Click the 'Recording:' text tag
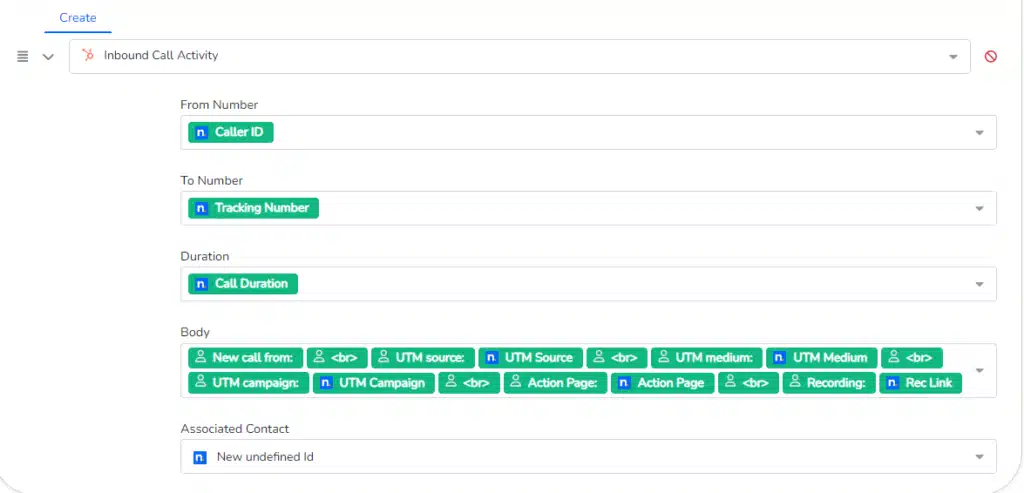This screenshot has height=493, width=1024. pyautogui.click(x=829, y=383)
